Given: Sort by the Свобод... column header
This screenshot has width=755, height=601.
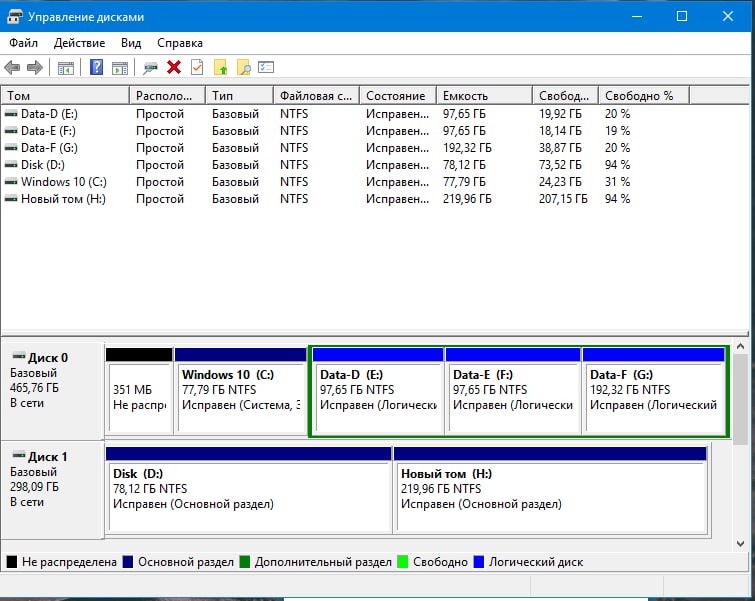Looking at the screenshot, I should coord(565,95).
